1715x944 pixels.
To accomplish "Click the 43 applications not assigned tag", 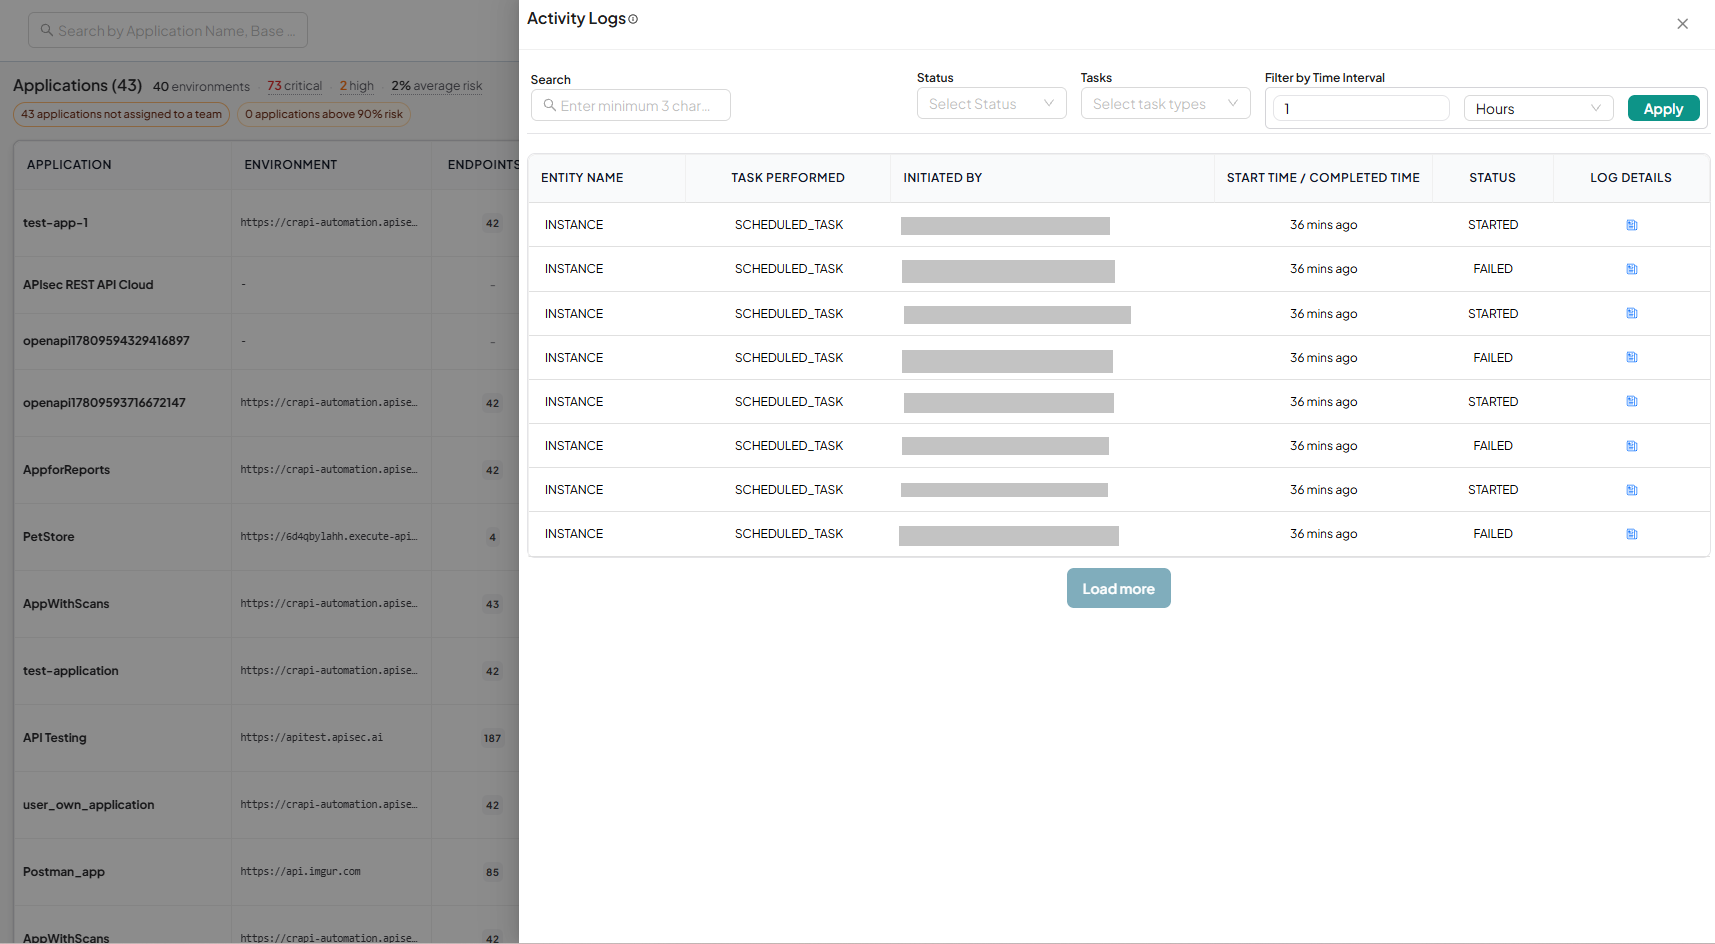I will click(121, 114).
